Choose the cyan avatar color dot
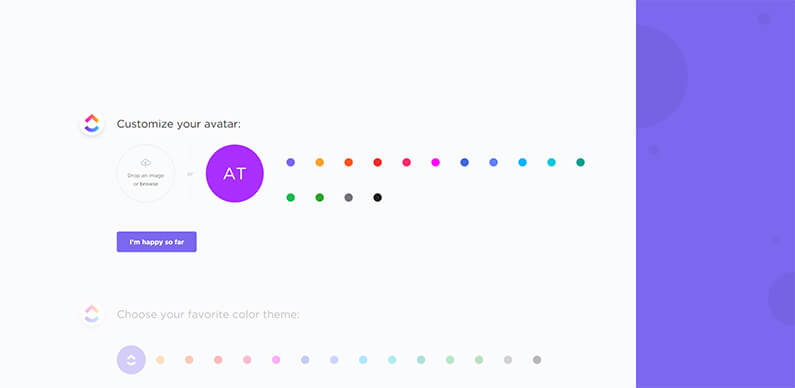 point(552,162)
